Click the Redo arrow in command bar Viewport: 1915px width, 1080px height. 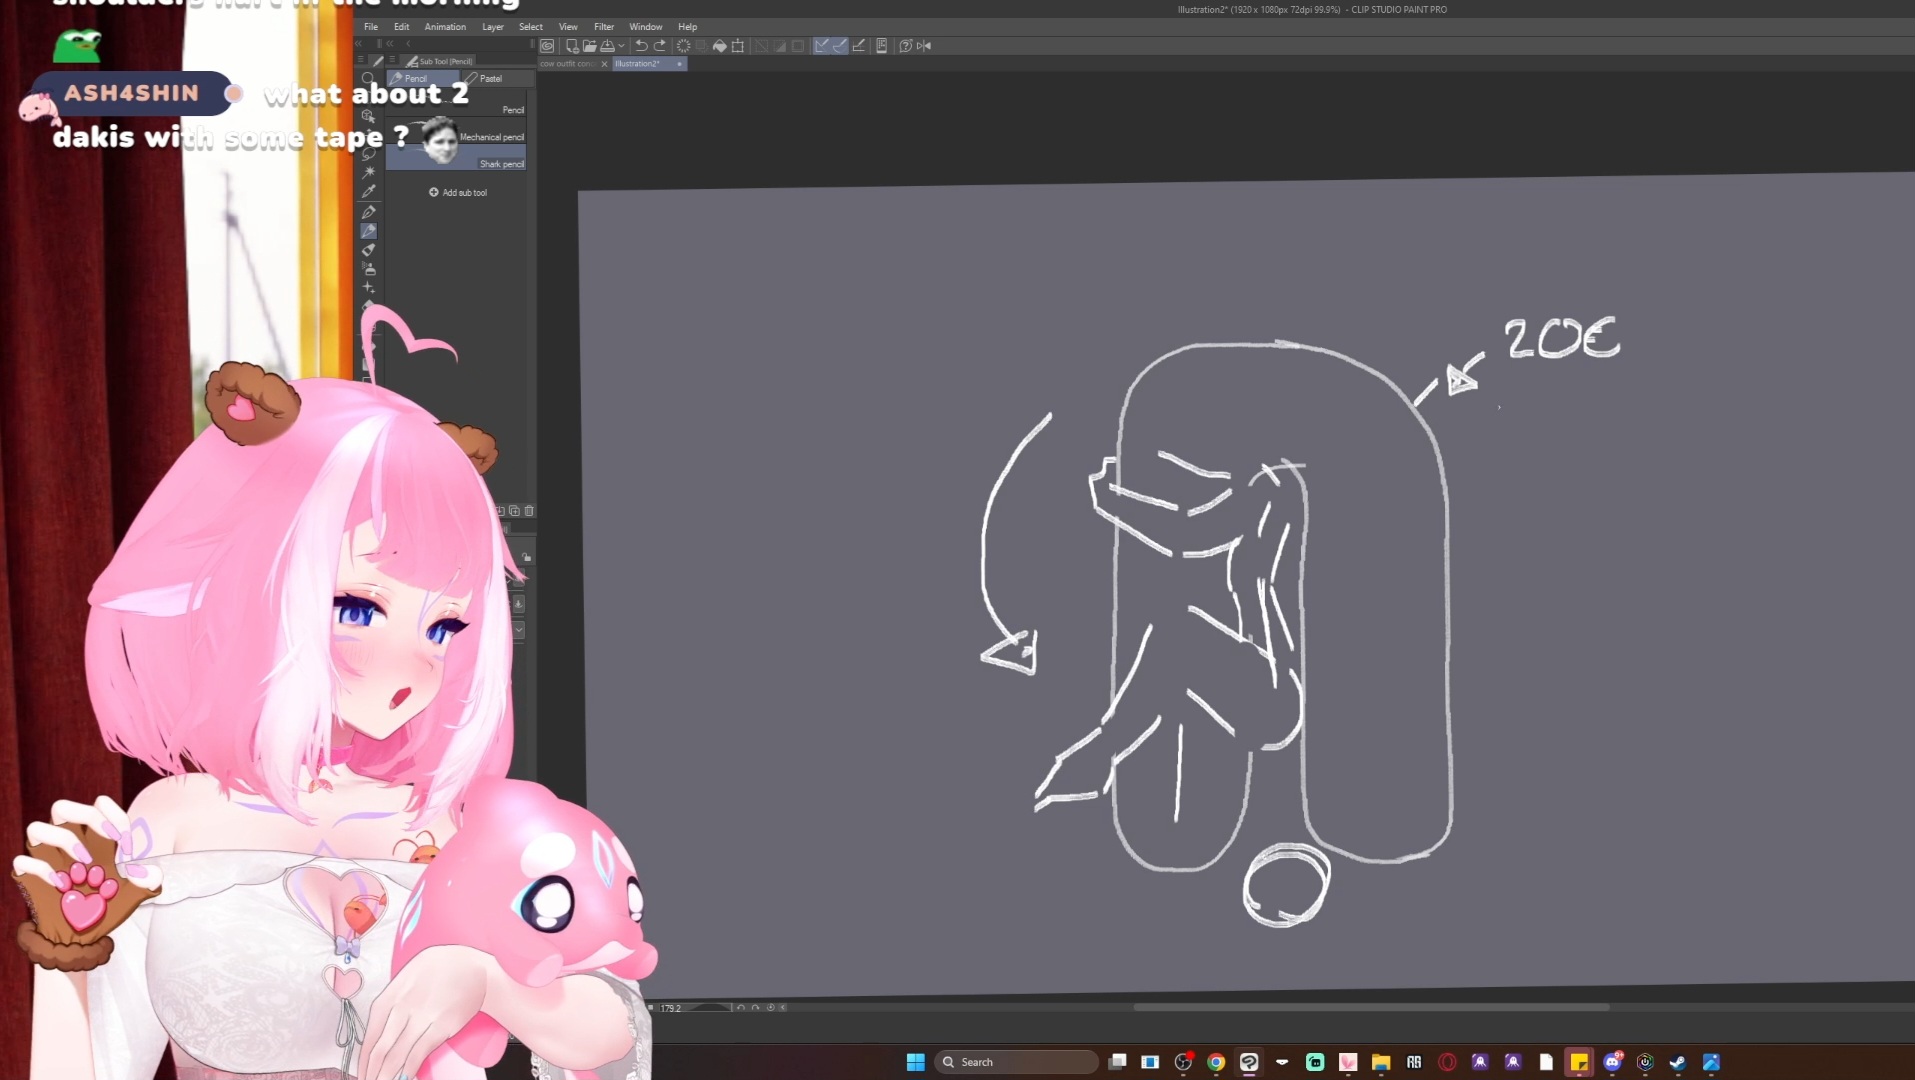point(660,46)
